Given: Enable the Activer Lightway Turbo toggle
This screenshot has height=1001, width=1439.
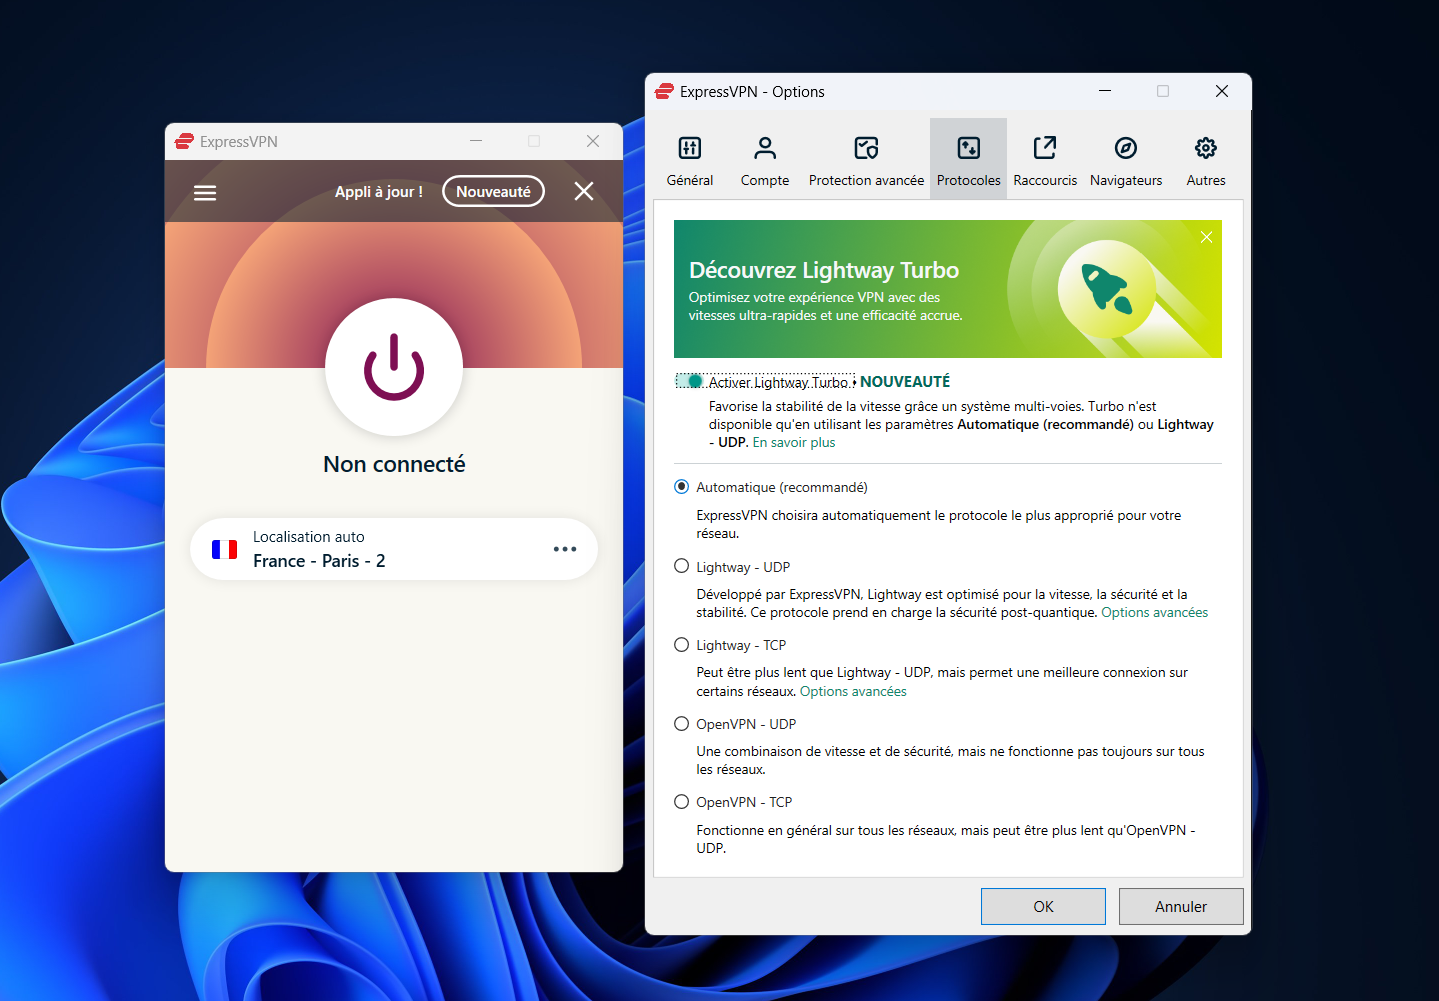Looking at the screenshot, I should tap(690, 381).
